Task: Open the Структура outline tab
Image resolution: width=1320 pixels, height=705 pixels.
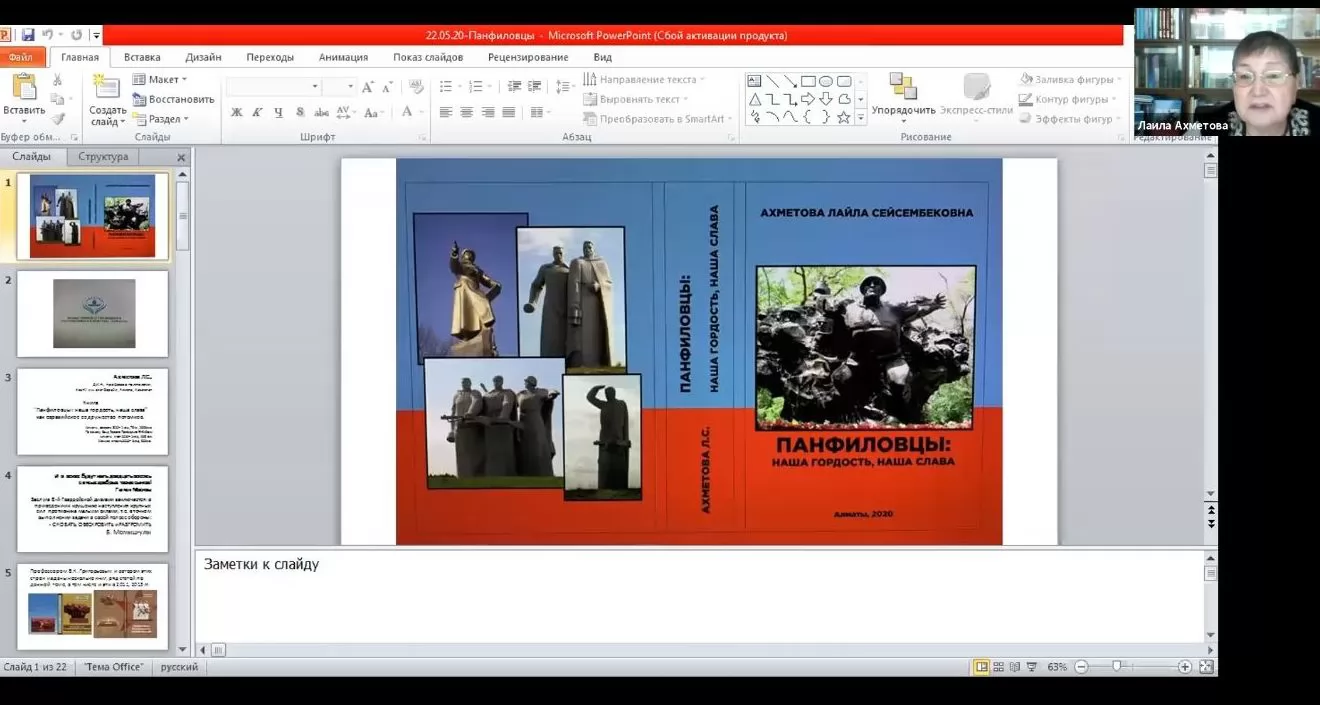Action: click(x=103, y=157)
